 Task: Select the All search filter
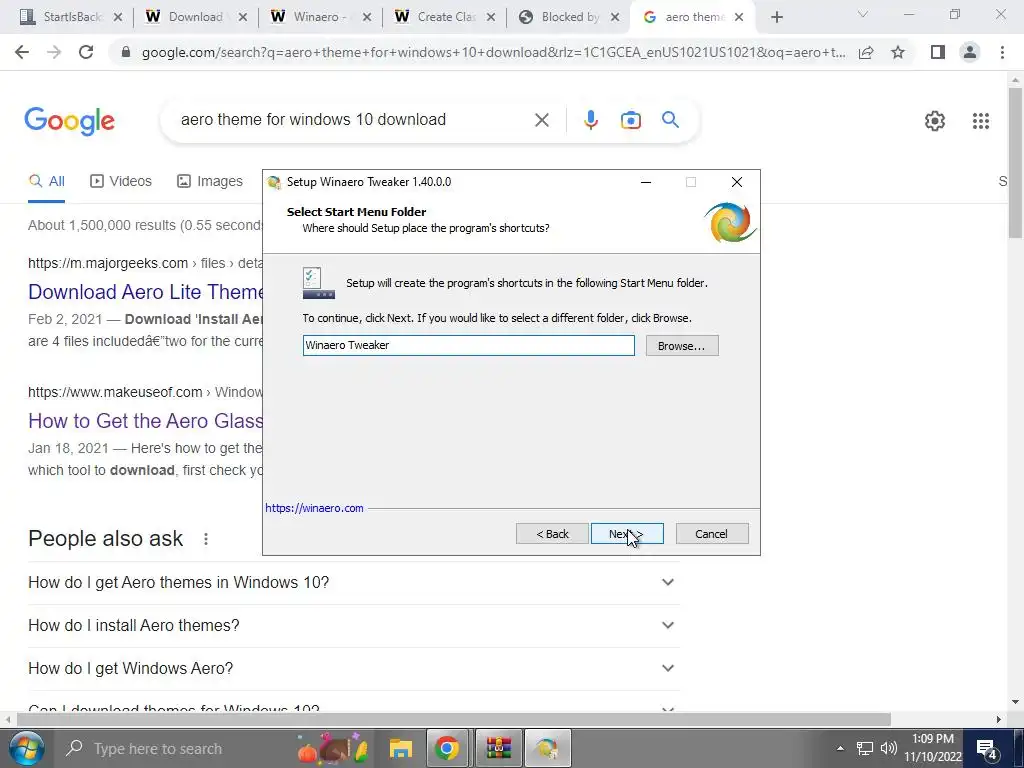(46, 182)
